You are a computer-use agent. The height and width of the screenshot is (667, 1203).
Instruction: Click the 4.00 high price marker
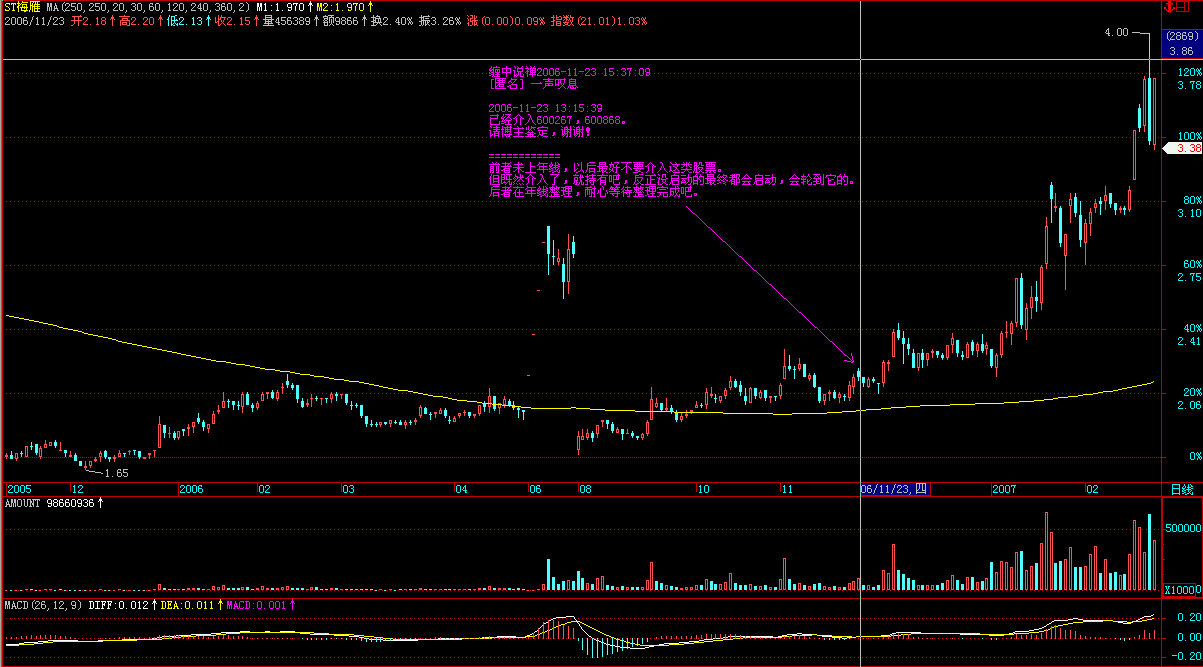(x=1115, y=32)
